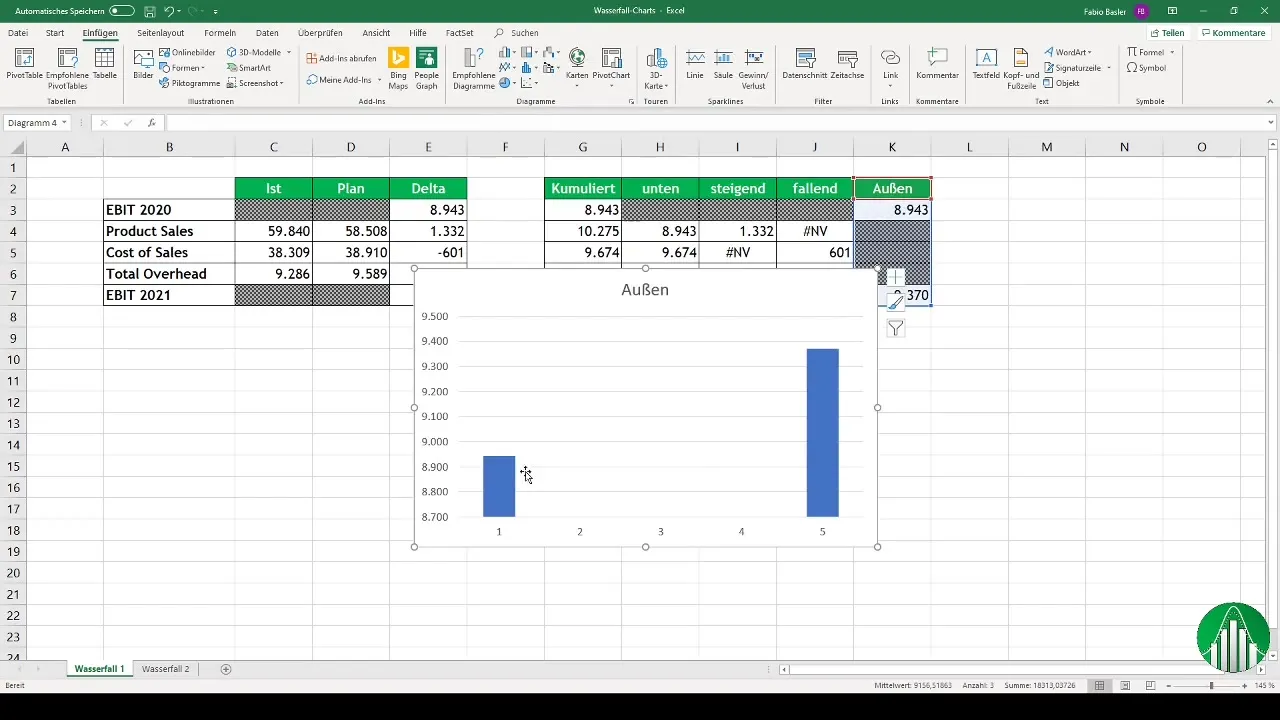This screenshot has height=720, width=1280.
Task: Insert an Objekt
Action: point(1061,83)
